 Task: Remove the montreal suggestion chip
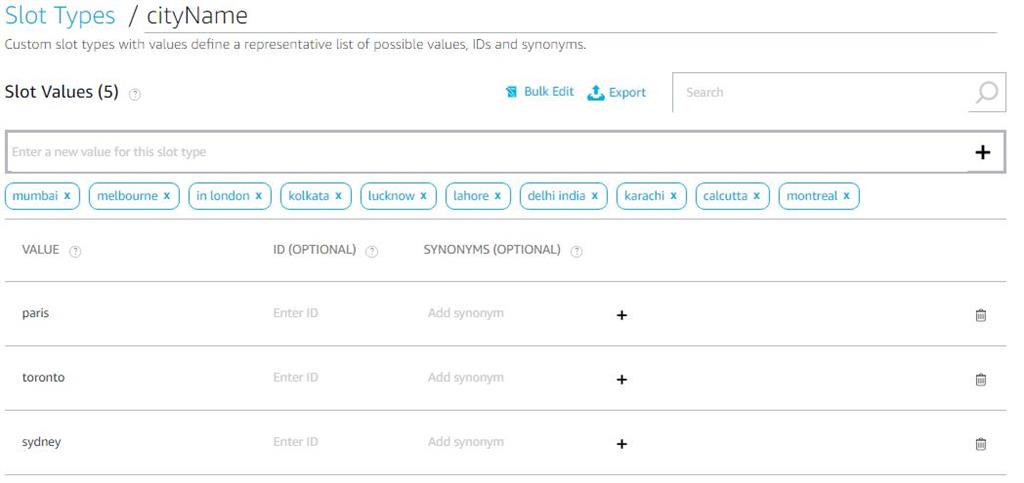click(x=846, y=196)
